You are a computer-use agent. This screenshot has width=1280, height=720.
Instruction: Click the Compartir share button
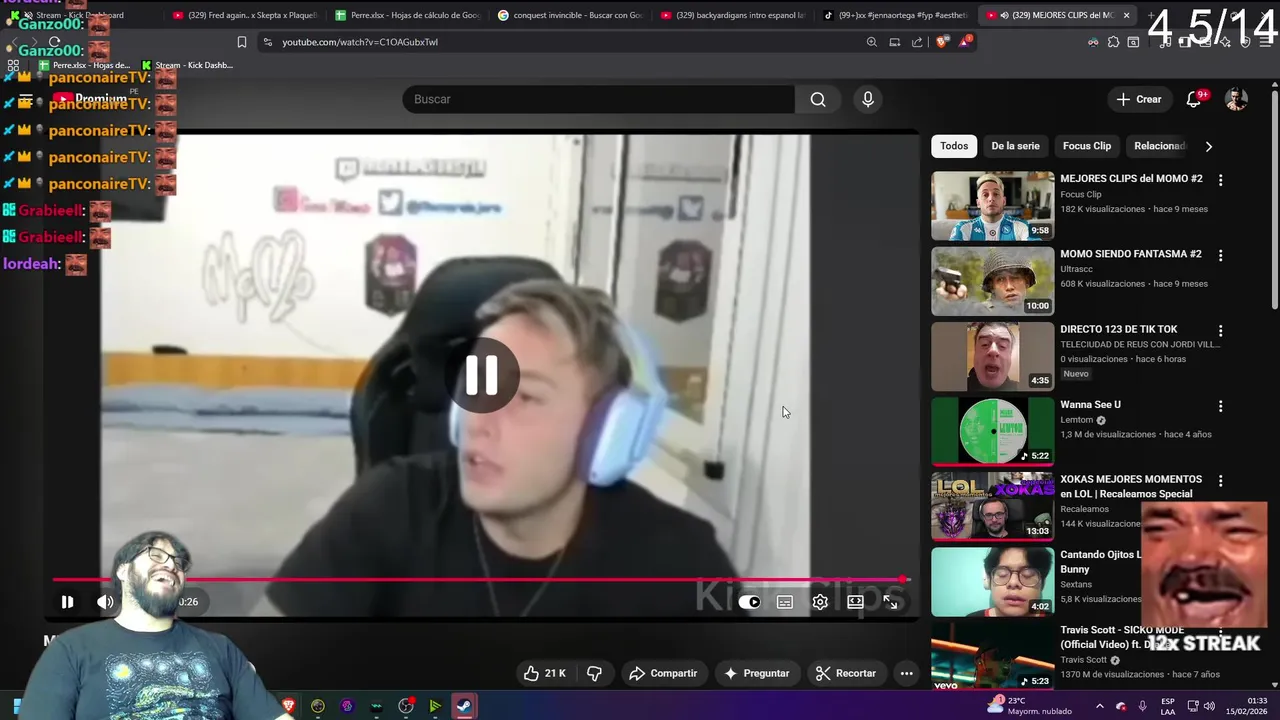click(x=663, y=673)
